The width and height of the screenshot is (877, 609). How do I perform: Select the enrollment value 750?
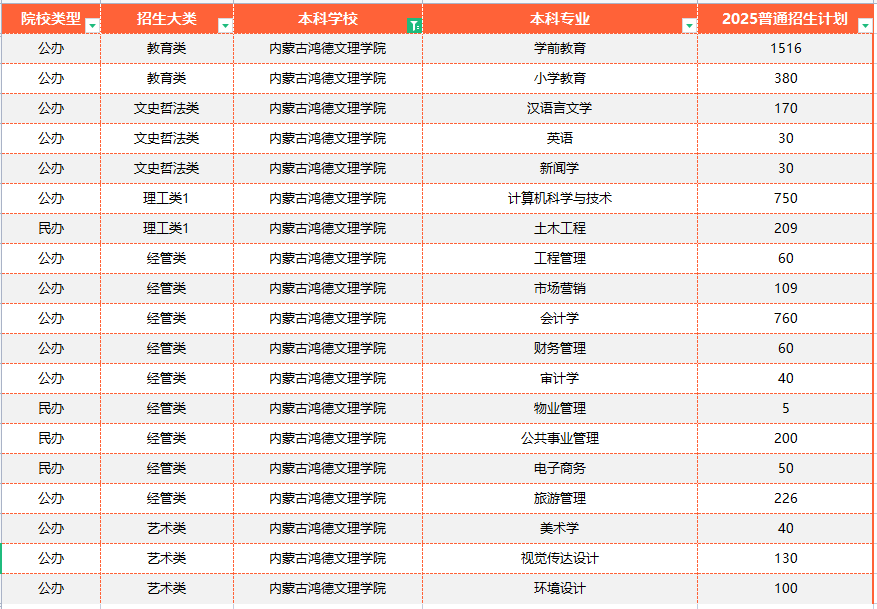pyautogui.click(x=786, y=199)
